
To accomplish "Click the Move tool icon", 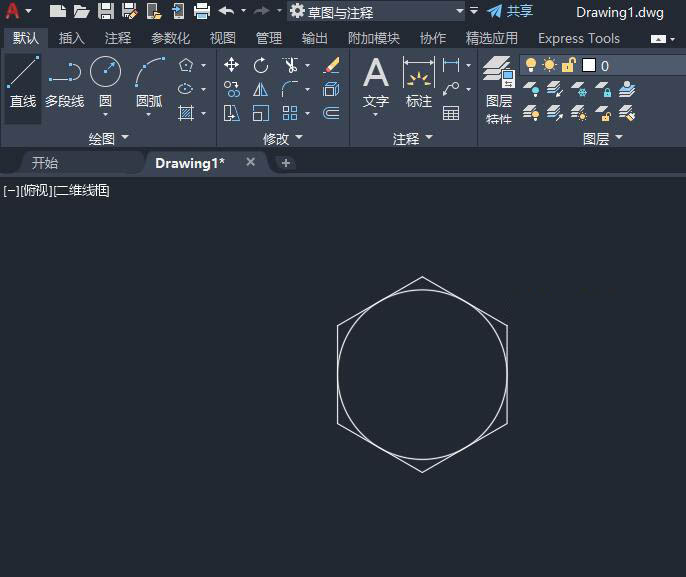I will (232, 65).
